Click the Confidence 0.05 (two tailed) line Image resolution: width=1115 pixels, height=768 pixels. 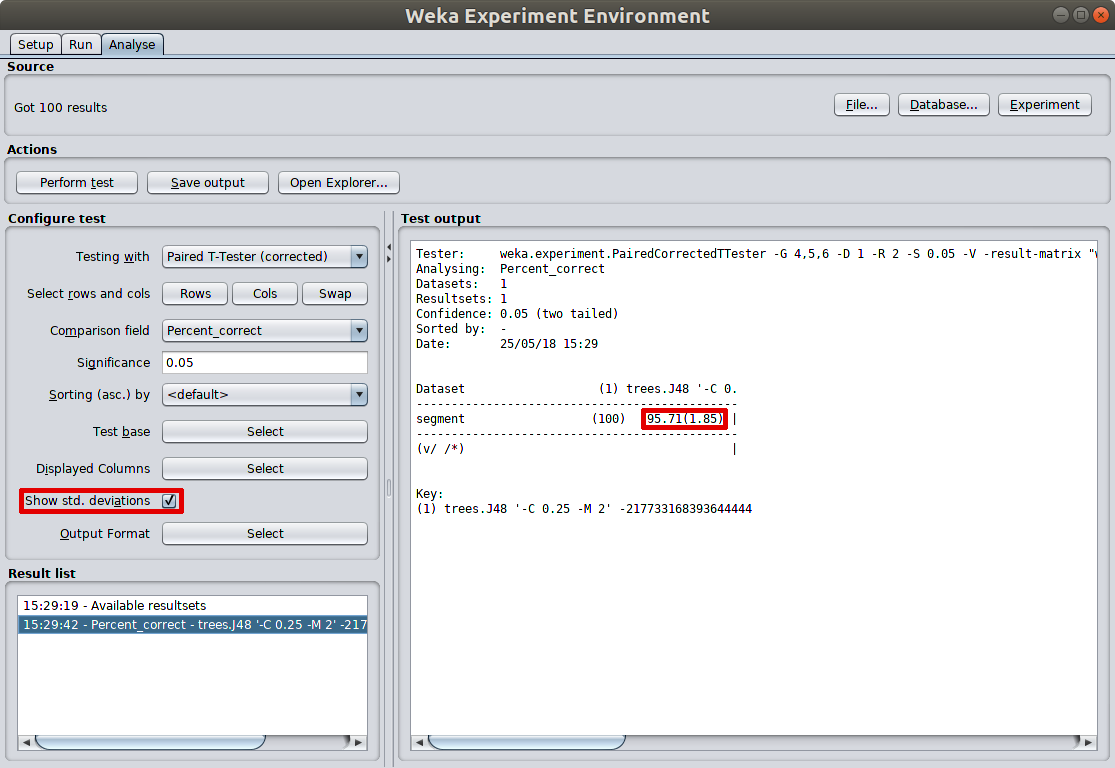coord(517,314)
